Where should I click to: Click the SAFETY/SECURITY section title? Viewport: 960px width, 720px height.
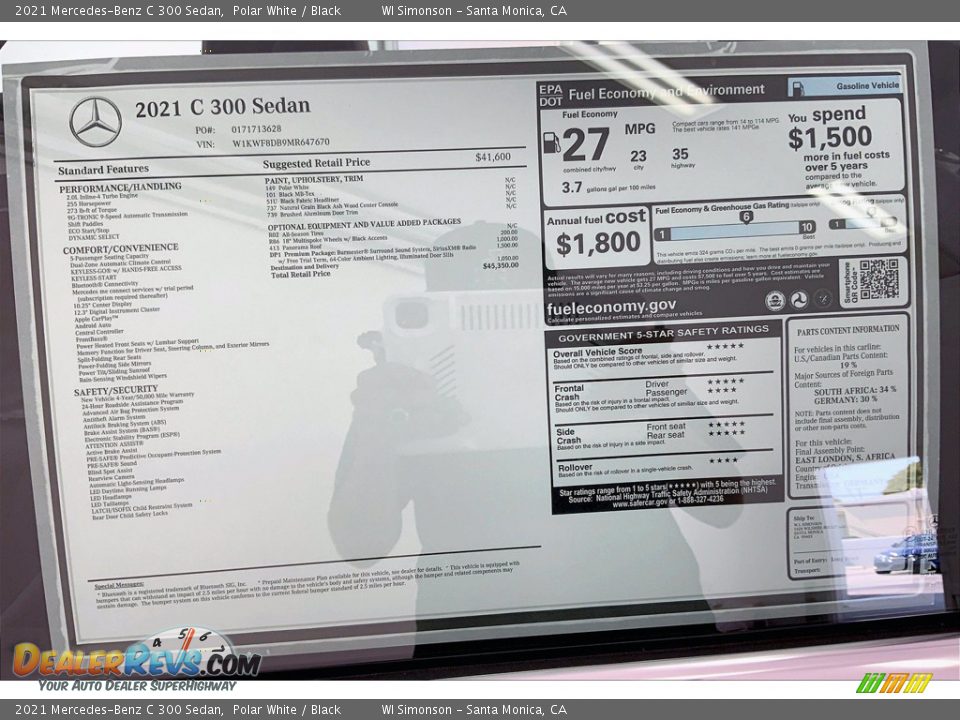[116, 391]
